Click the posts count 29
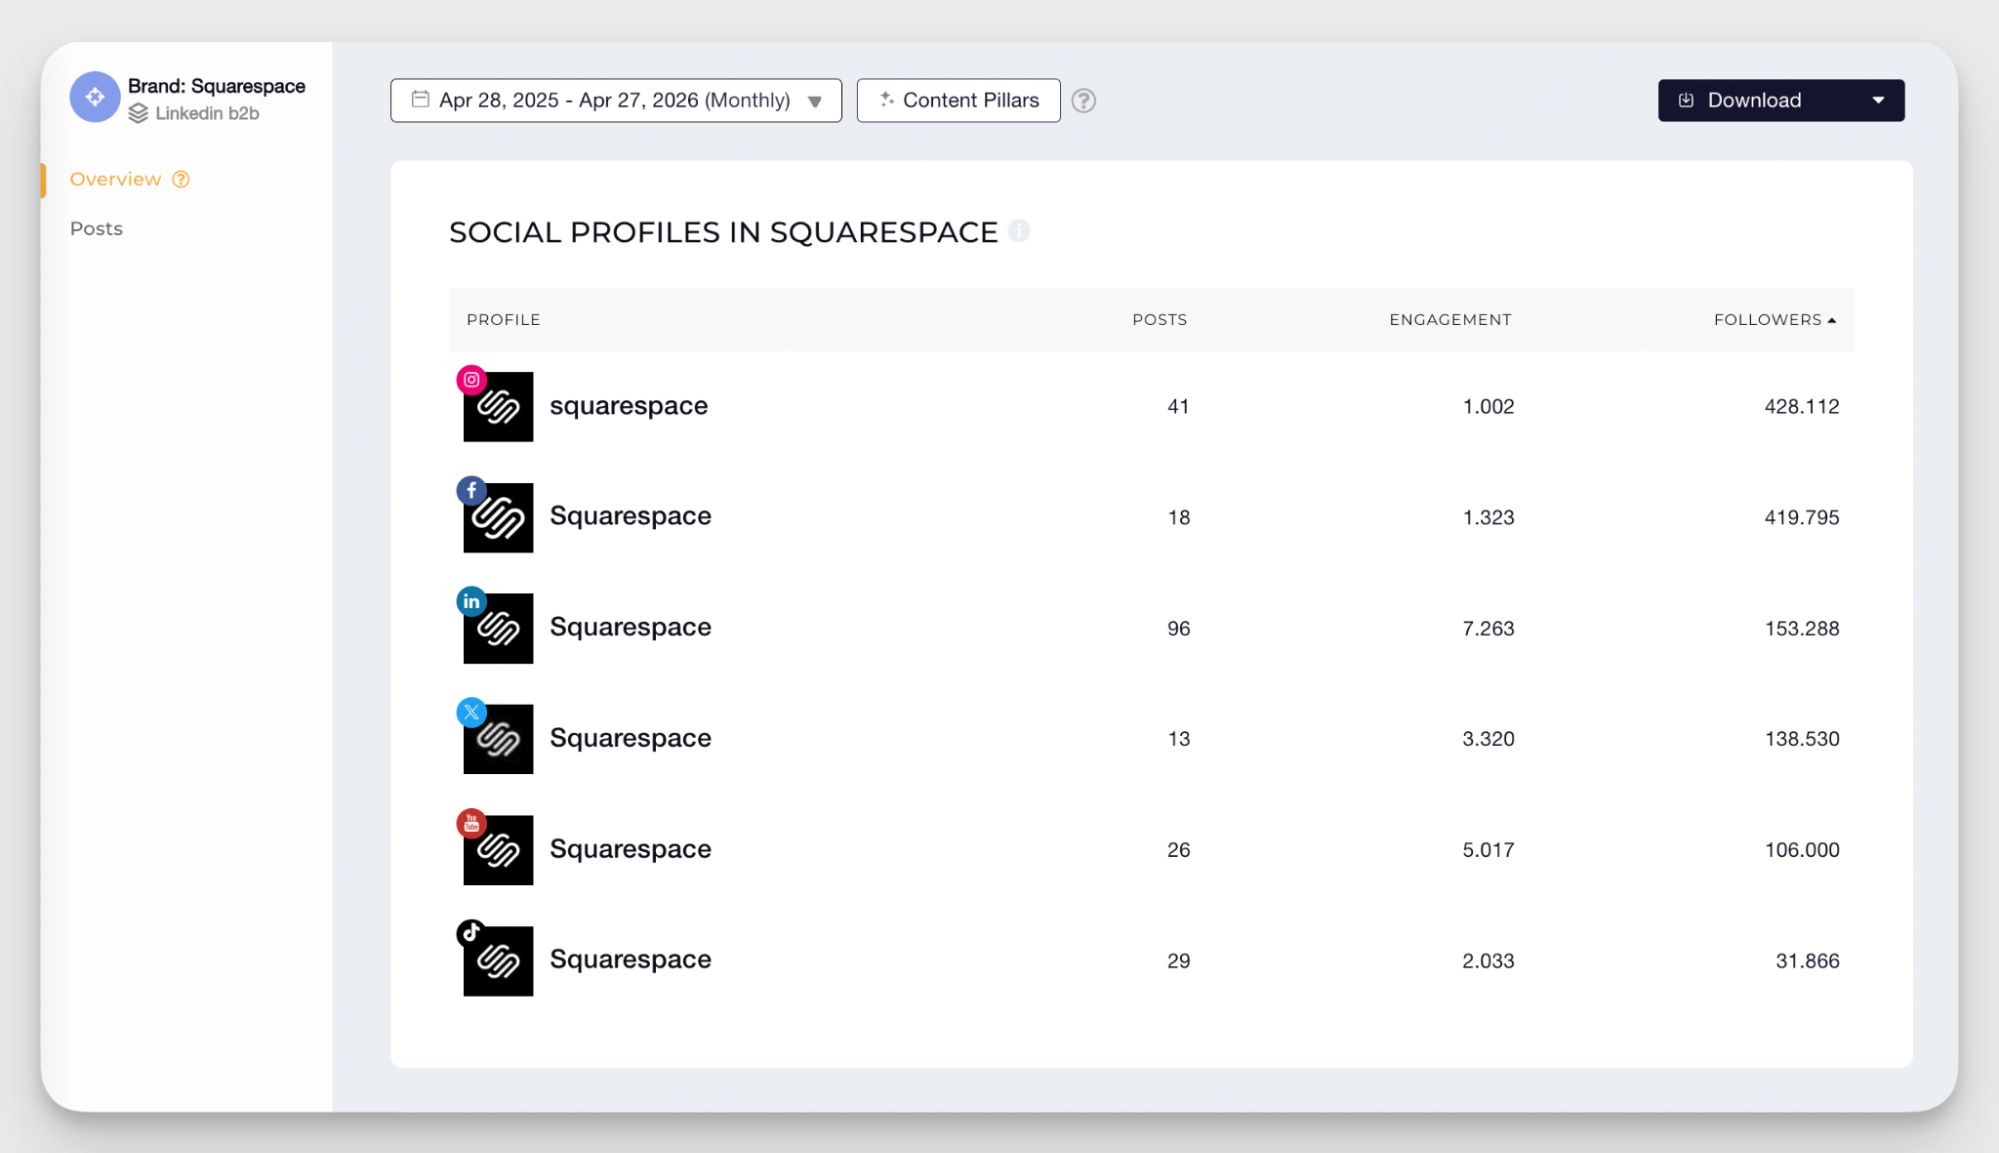The width and height of the screenshot is (1999, 1153). [x=1178, y=961]
